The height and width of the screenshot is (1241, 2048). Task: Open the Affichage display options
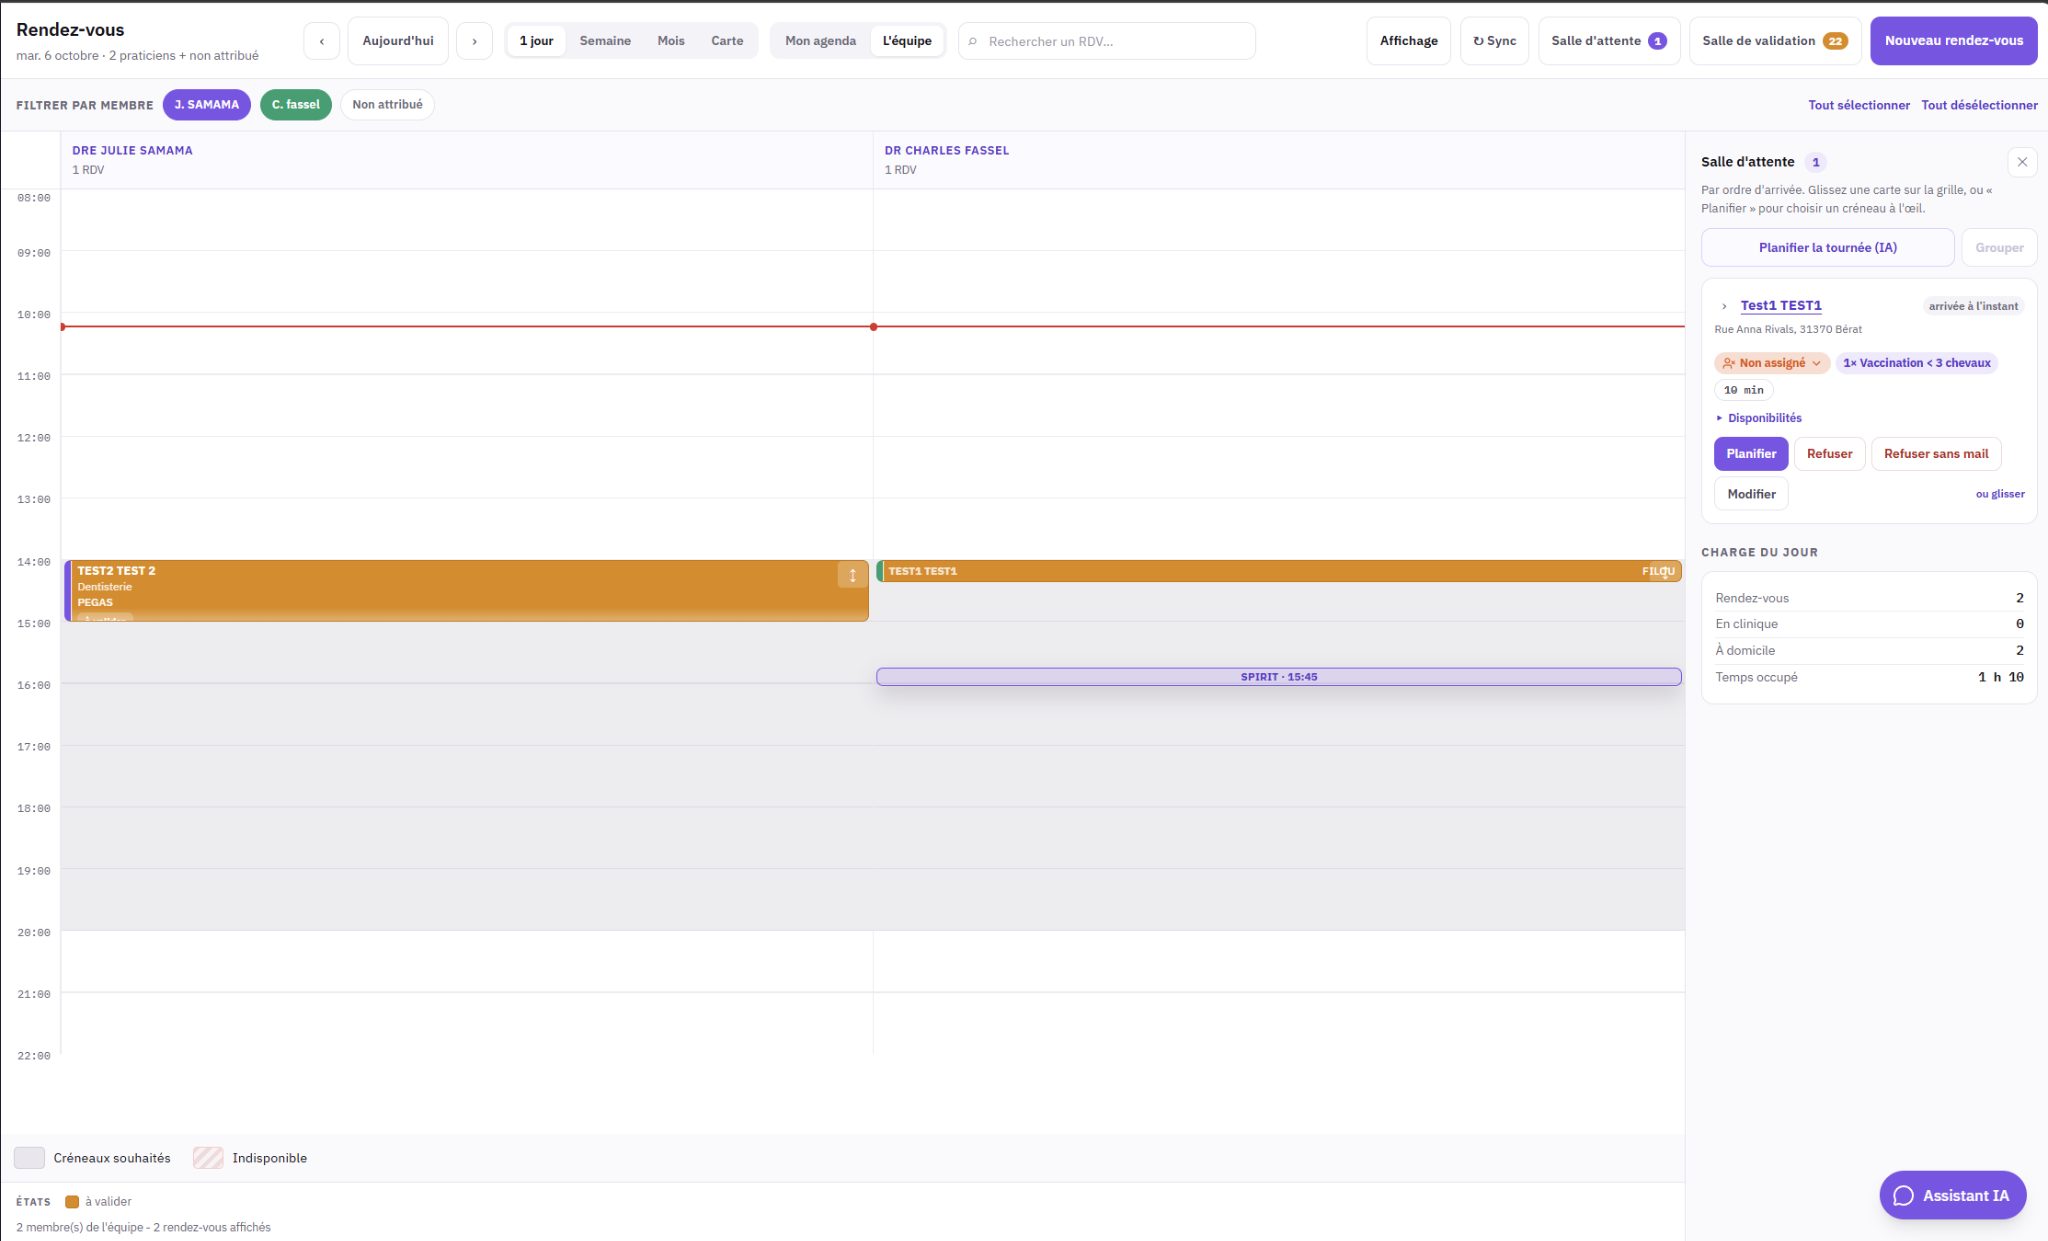tap(1408, 41)
